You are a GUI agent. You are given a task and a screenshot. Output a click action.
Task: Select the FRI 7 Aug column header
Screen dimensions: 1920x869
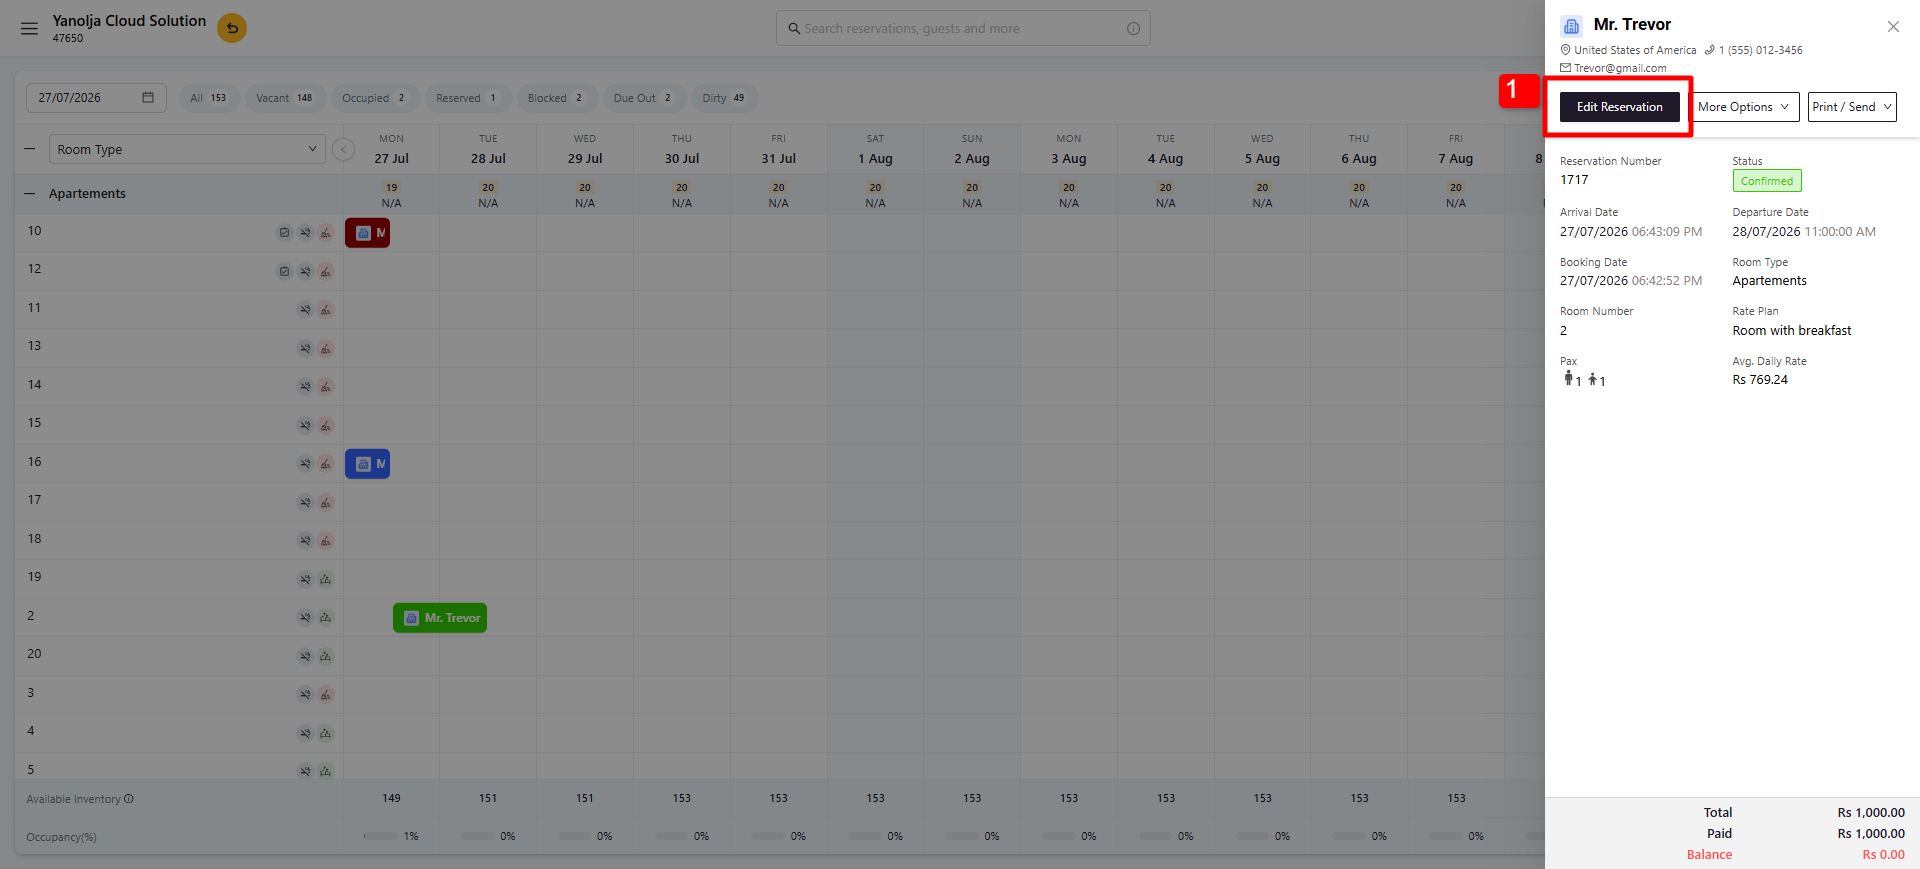click(1456, 149)
